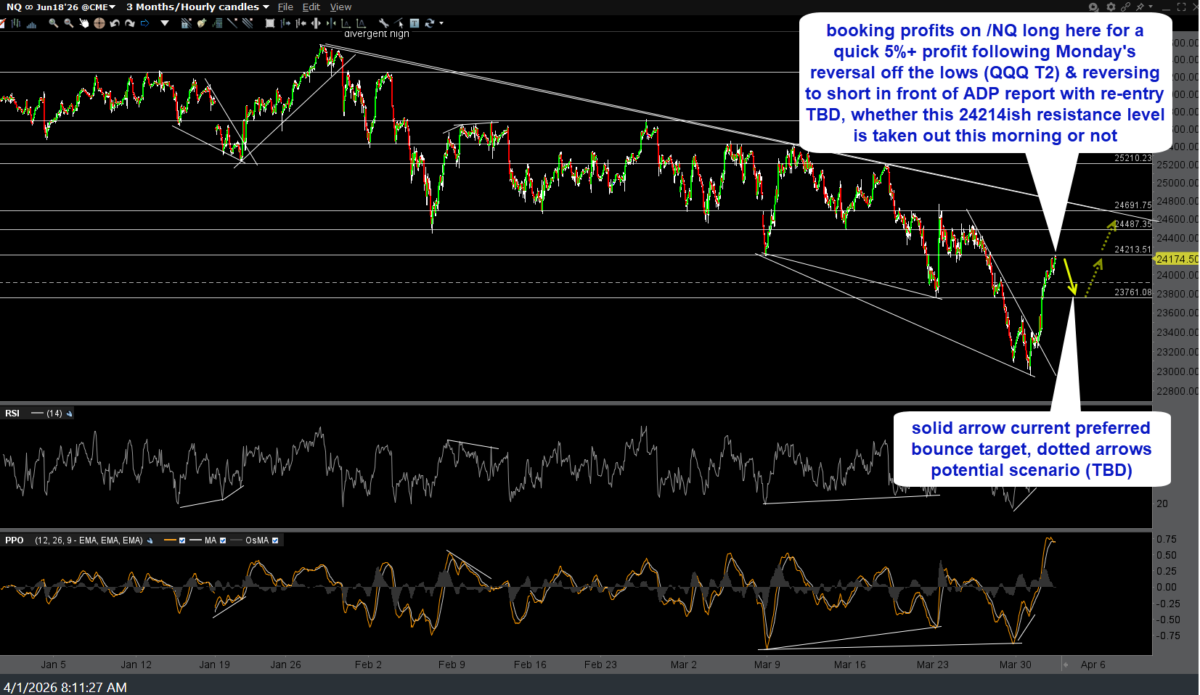1200x695 pixels.
Task: Edit RSI (14) study settings
Action: tap(69, 413)
